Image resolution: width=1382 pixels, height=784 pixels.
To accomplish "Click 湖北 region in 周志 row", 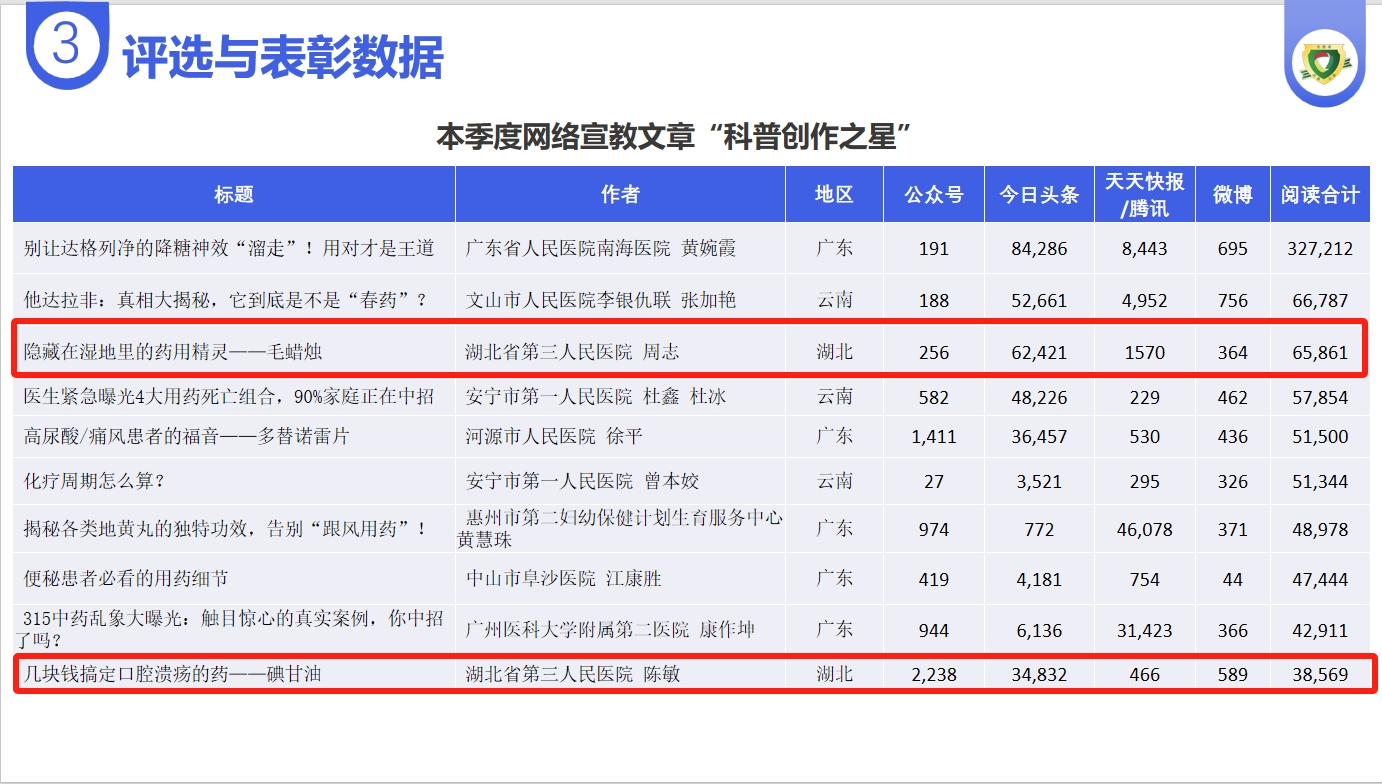I will click(x=834, y=352).
